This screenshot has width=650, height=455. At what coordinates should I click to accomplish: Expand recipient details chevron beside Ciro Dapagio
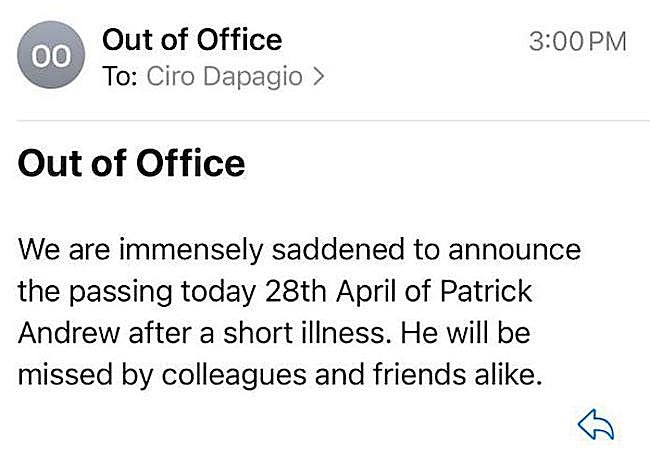coord(319,77)
